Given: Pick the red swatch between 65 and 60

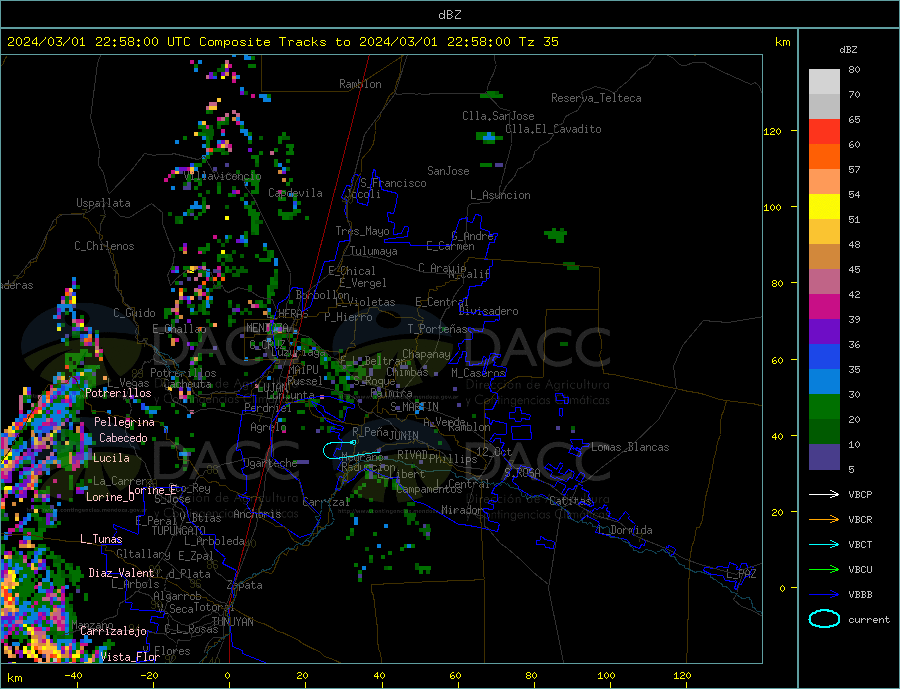Looking at the screenshot, I should point(824,131).
